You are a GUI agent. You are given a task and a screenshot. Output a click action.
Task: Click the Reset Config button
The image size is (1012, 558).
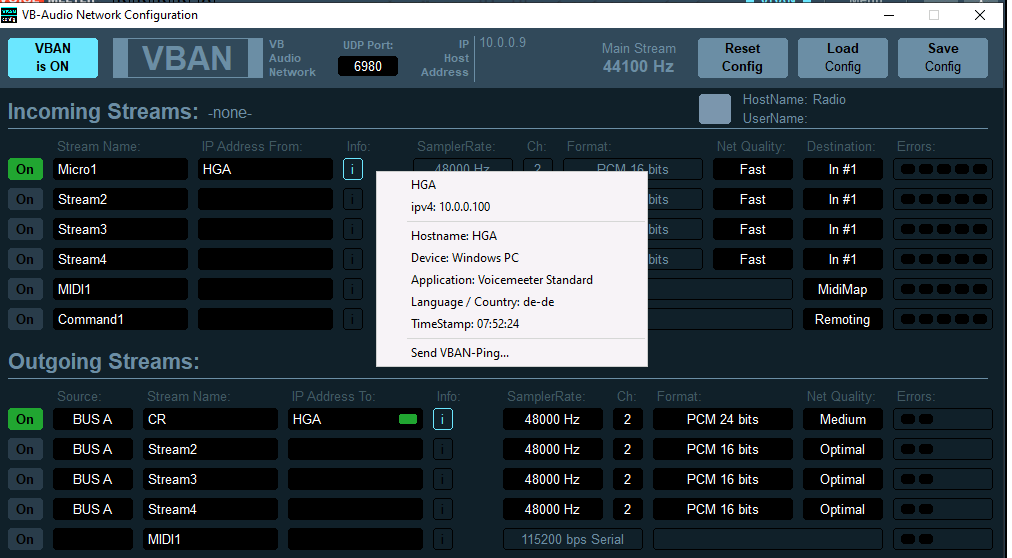point(742,58)
